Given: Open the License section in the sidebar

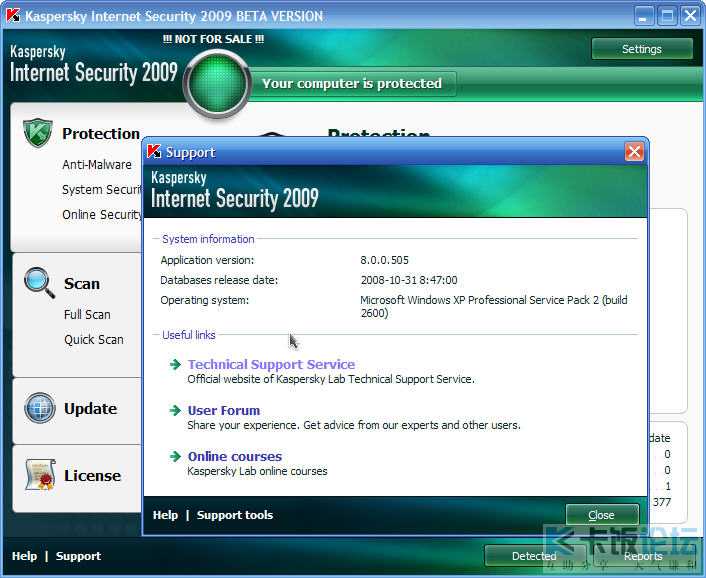Looking at the screenshot, I should (92, 475).
